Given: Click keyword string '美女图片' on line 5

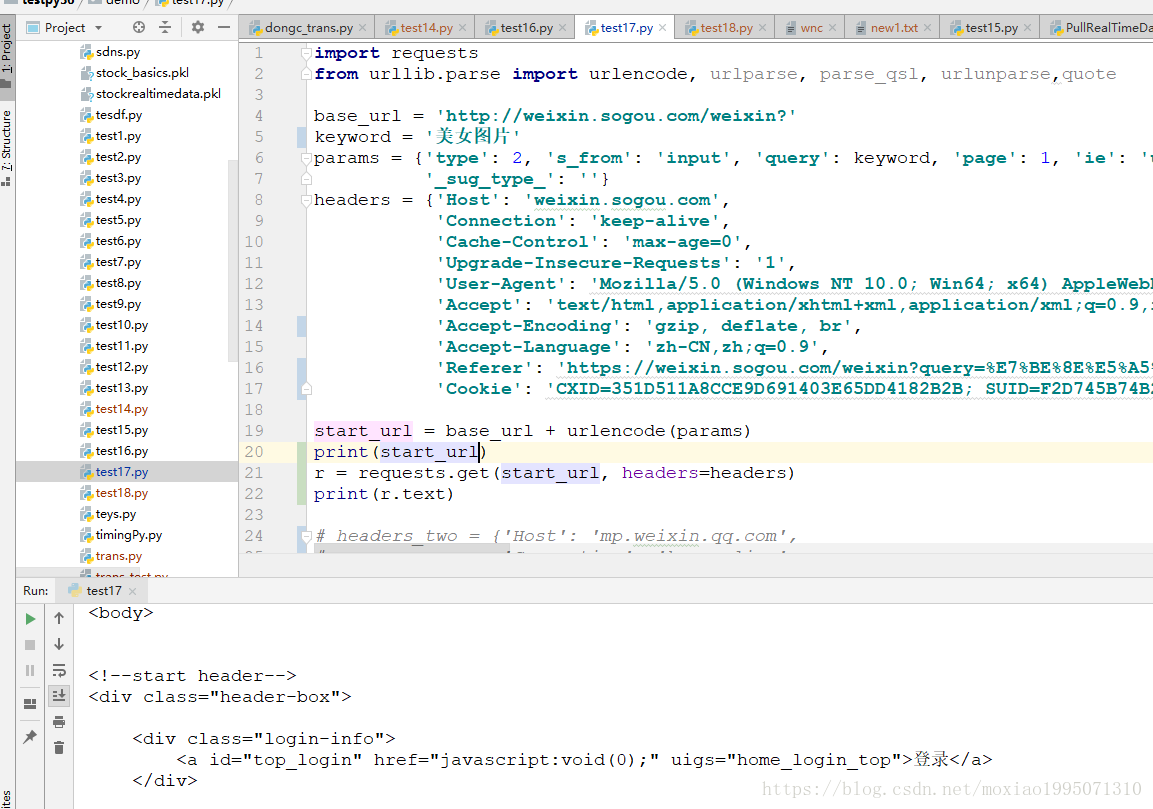Looking at the screenshot, I should pyautogui.click(x=472, y=137).
